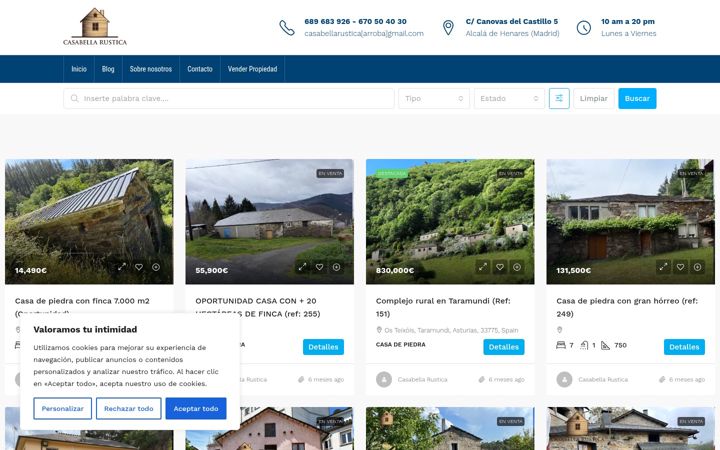
Task: Click the search magnifier icon
Action: click(x=74, y=98)
